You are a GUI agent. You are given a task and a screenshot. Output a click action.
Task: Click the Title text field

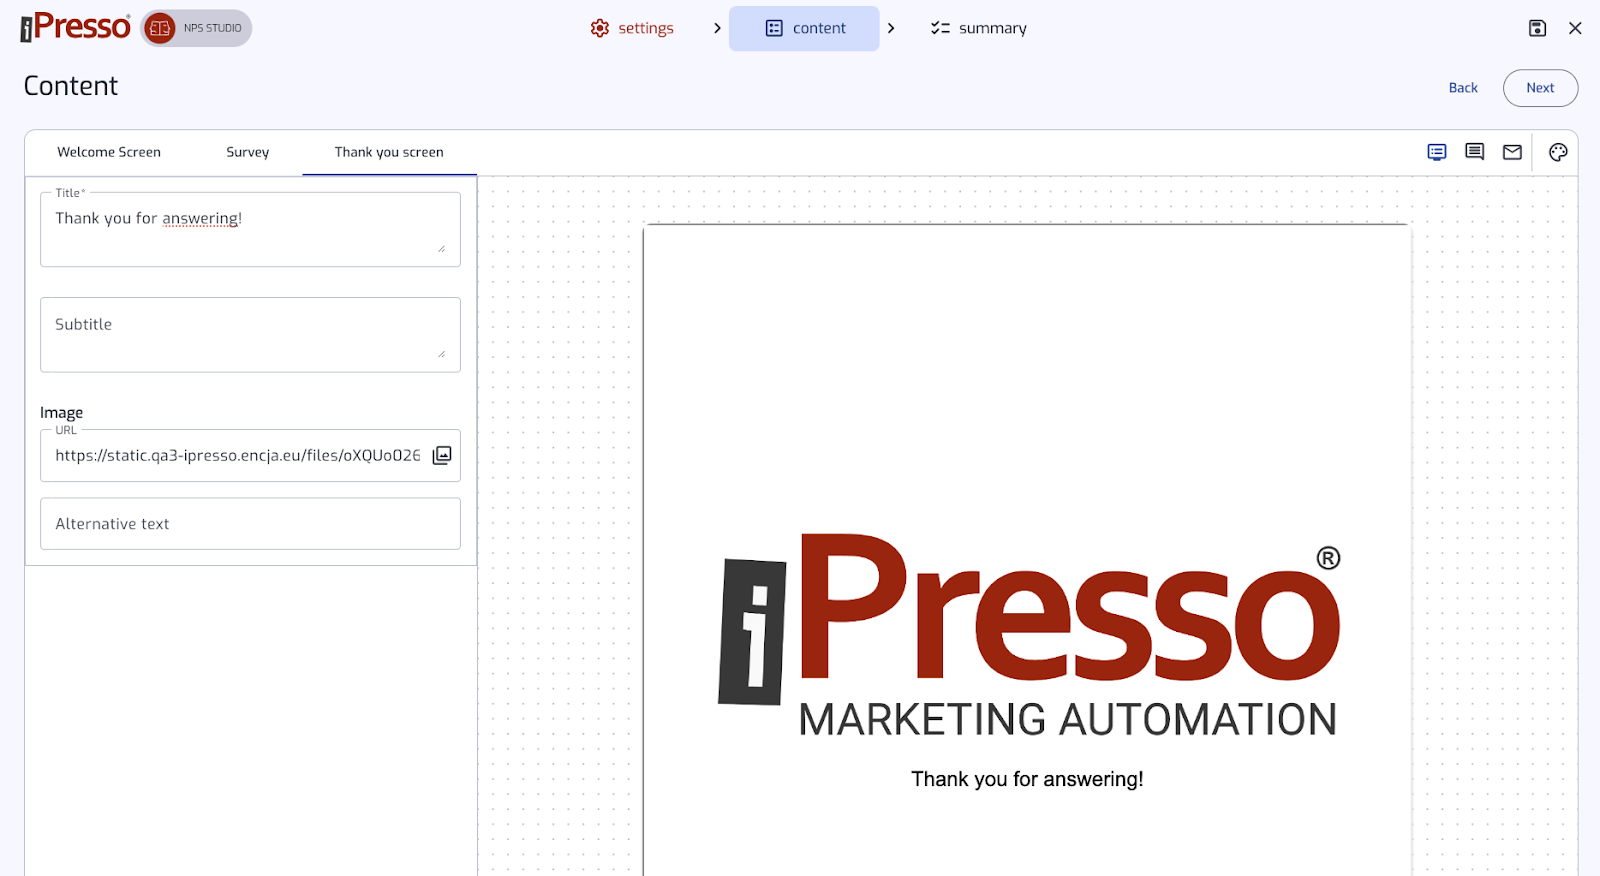(250, 230)
